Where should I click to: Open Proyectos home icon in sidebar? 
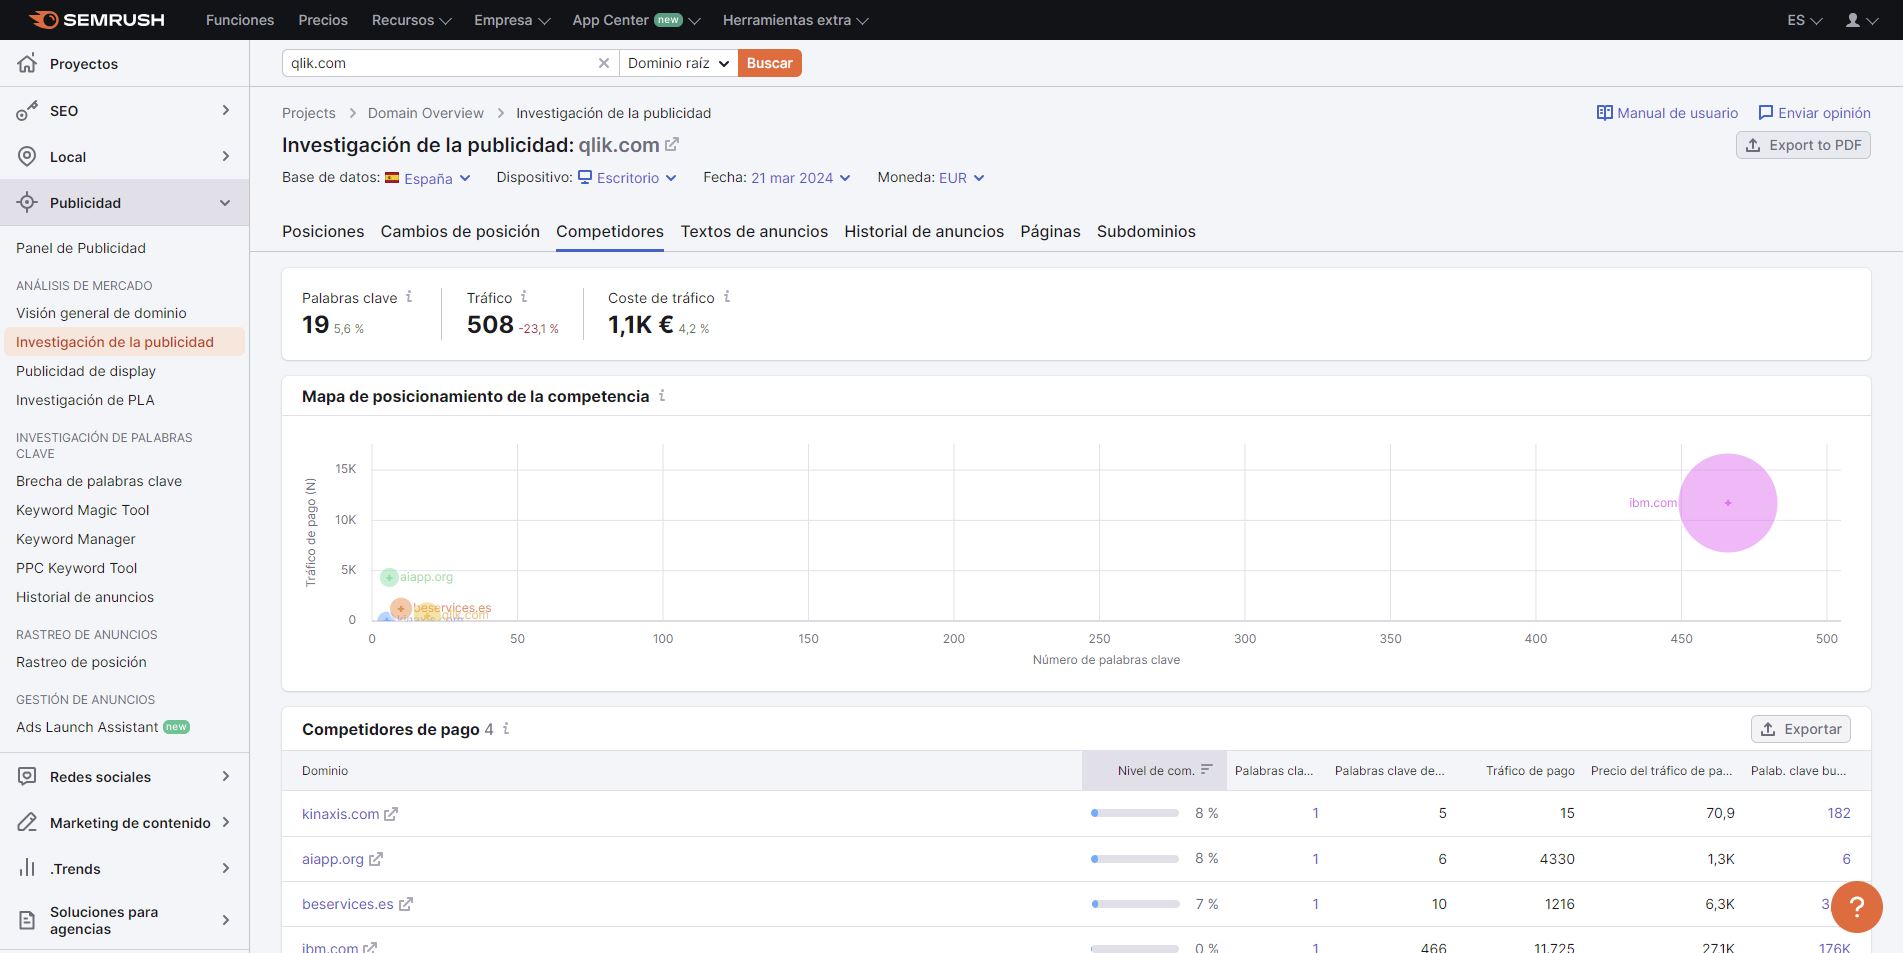point(27,63)
